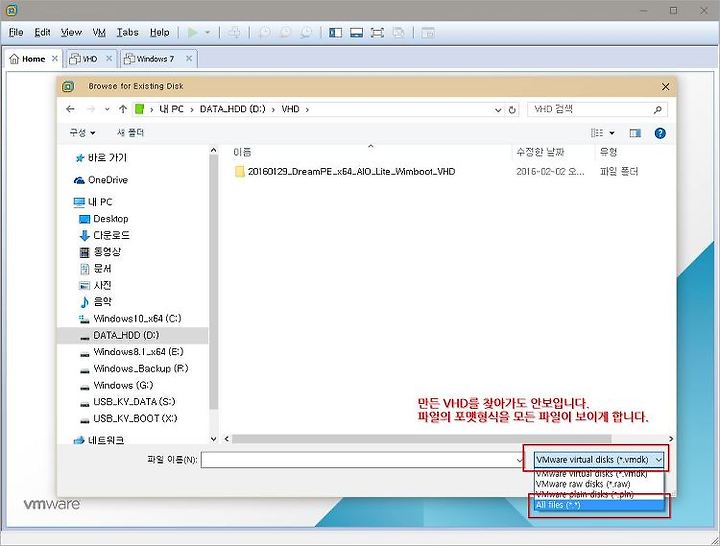The image size is (720, 546).
Task: Click the horizontal scrollbar of file list
Action: (x=422, y=439)
